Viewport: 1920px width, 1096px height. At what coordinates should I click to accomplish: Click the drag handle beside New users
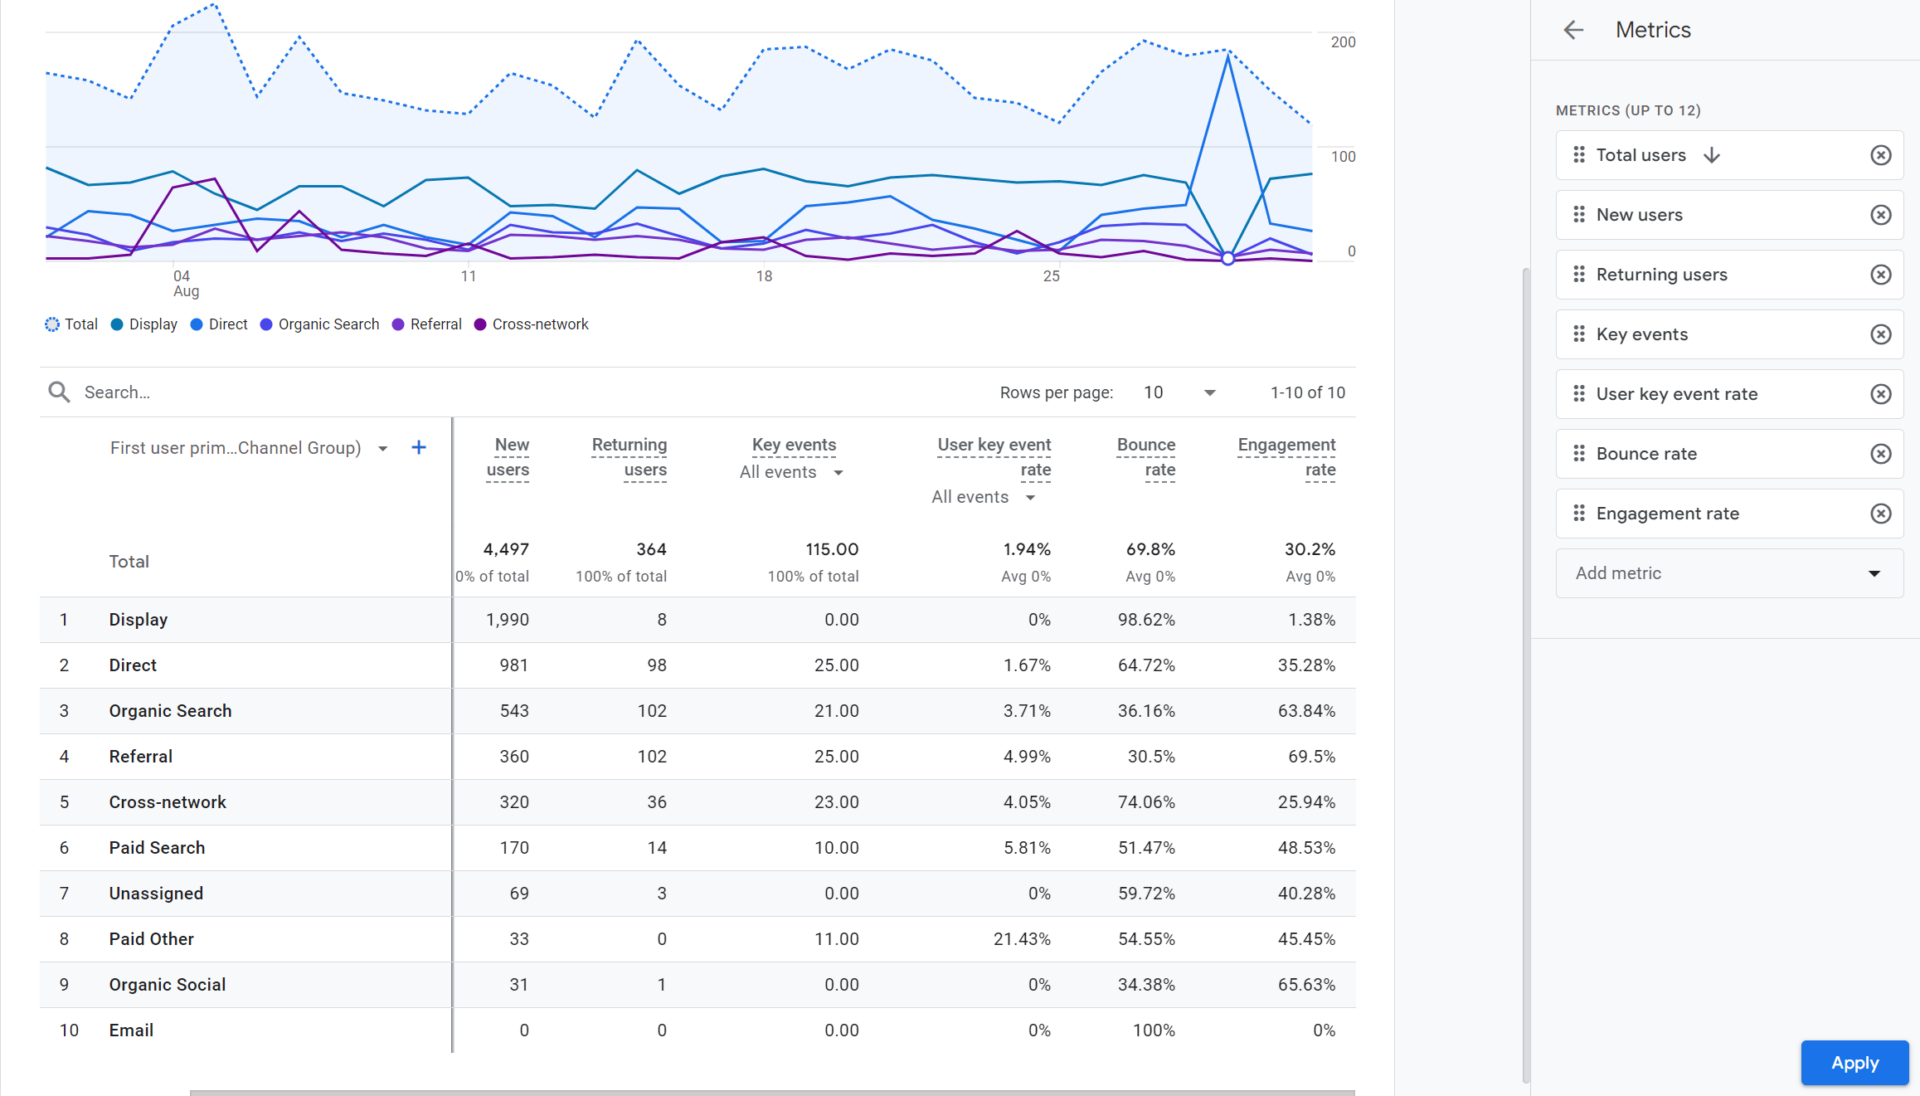tap(1578, 214)
